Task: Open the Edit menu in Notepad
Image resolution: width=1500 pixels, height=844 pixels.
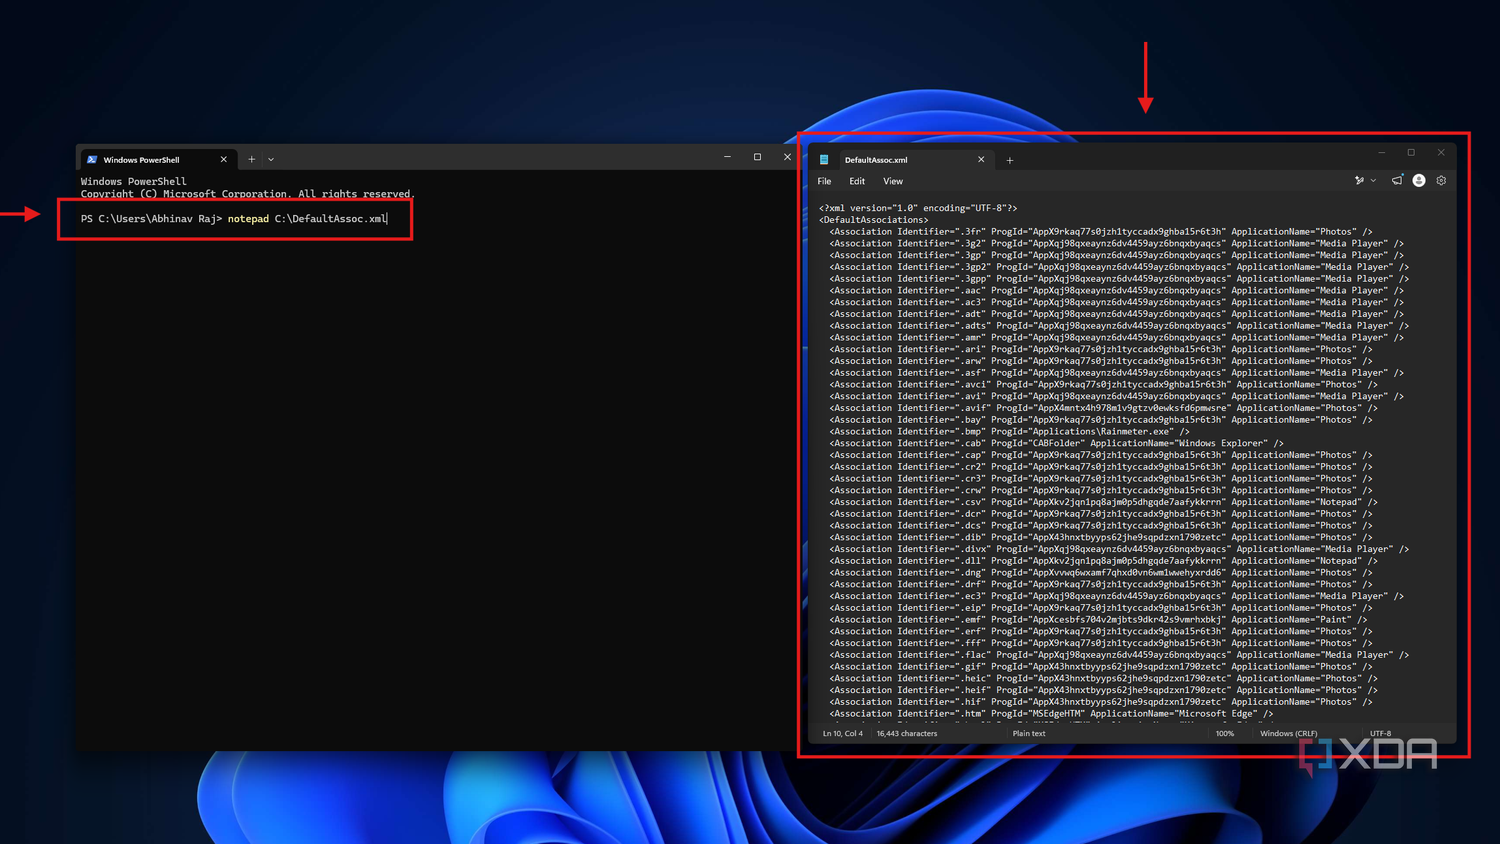Action: tap(857, 182)
